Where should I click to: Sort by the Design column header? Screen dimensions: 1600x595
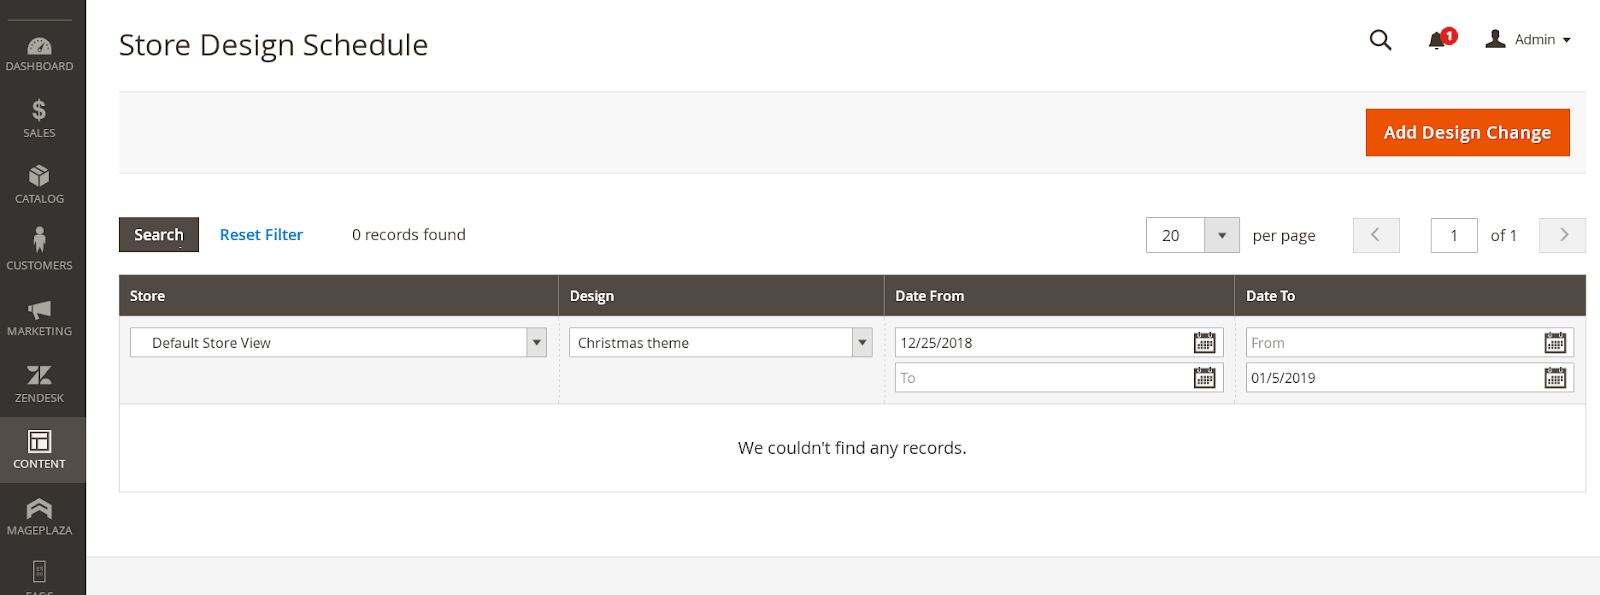point(721,296)
